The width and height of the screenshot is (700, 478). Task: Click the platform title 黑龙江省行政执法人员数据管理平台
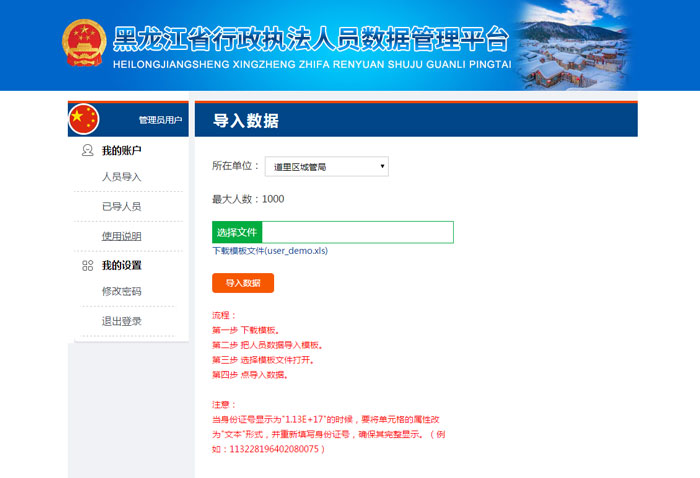(x=311, y=39)
